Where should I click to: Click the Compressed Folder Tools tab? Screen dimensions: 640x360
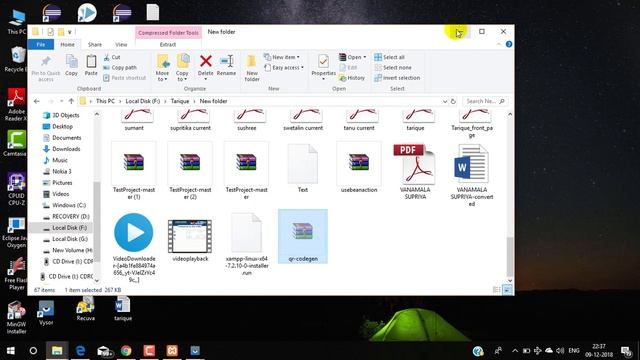(x=168, y=33)
